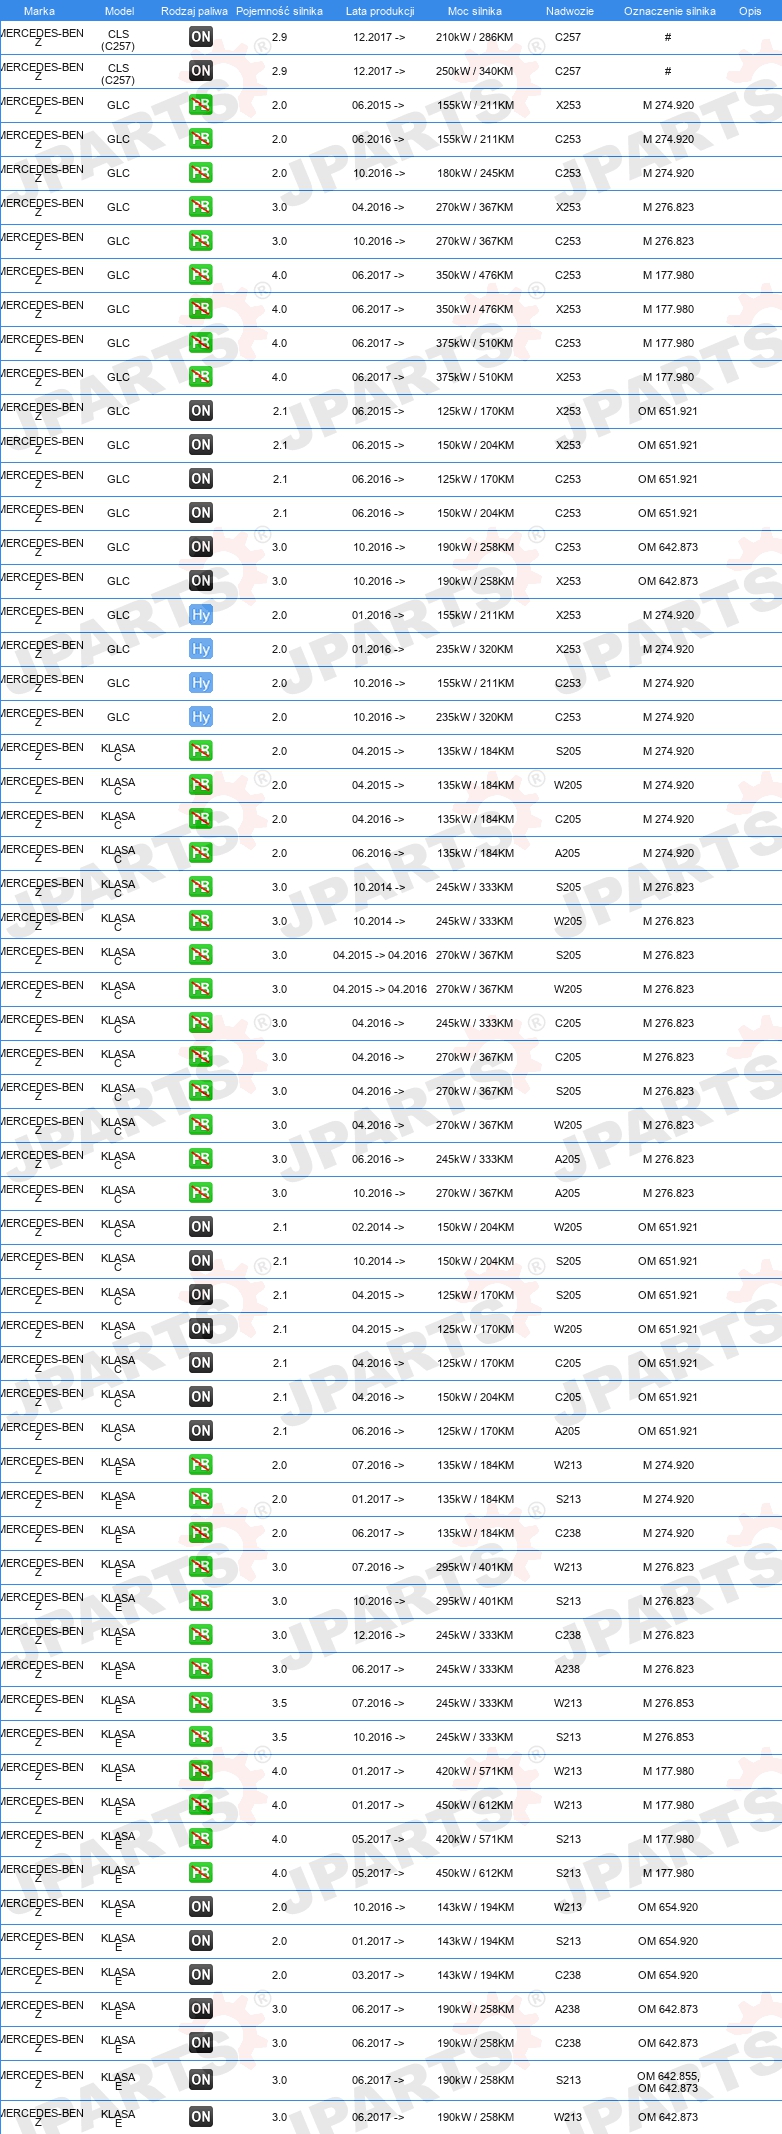Click PB icon in Klasa E 12.2016 C238 row
The image size is (782, 2134).
(x=201, y=1635)
